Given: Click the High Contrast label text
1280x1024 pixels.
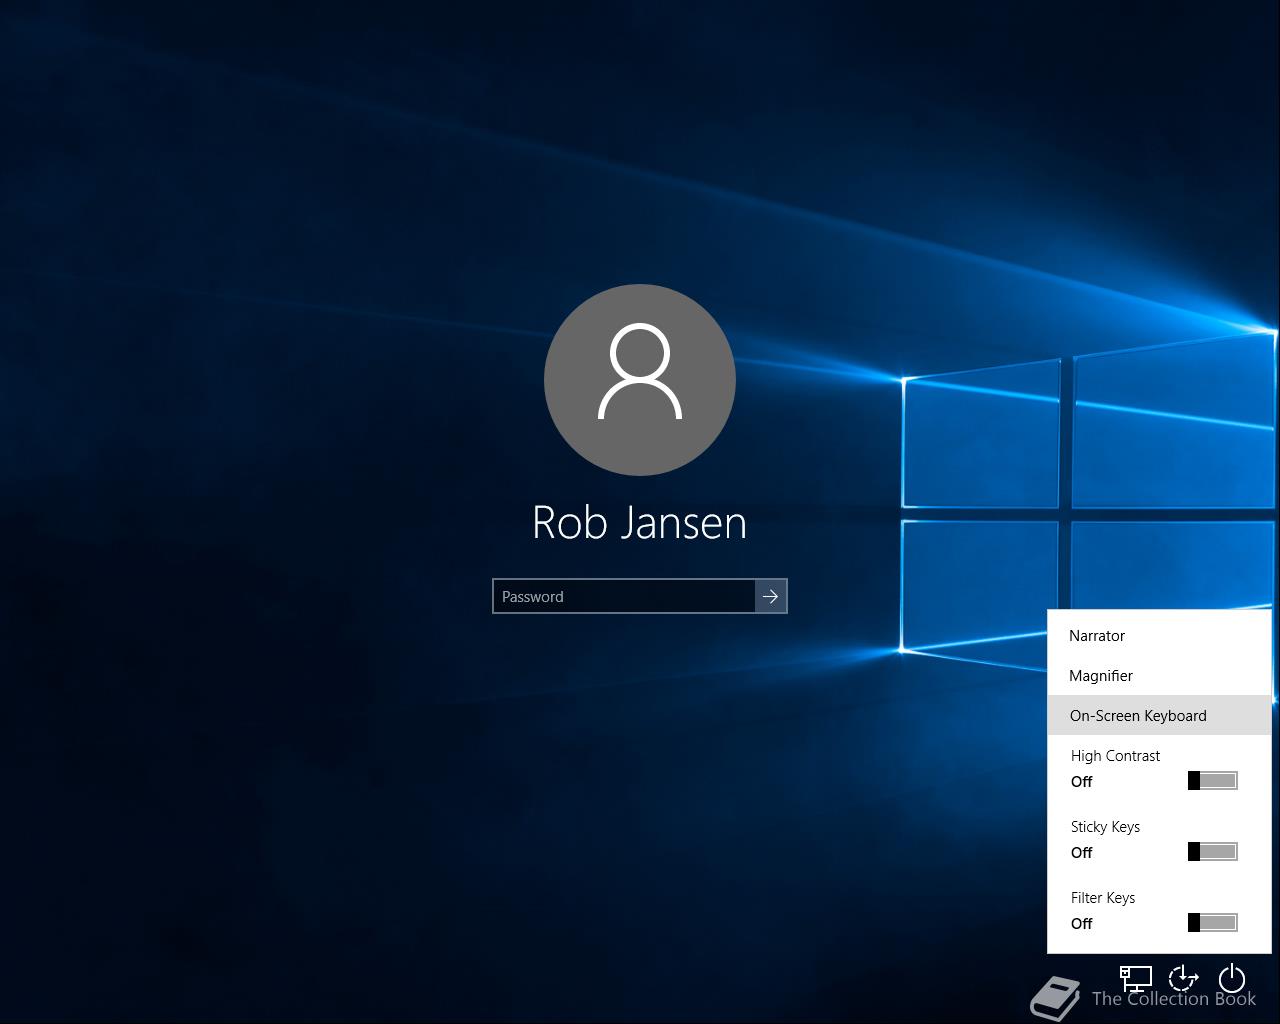Looking at the screenshot, I should [1115, 756].
